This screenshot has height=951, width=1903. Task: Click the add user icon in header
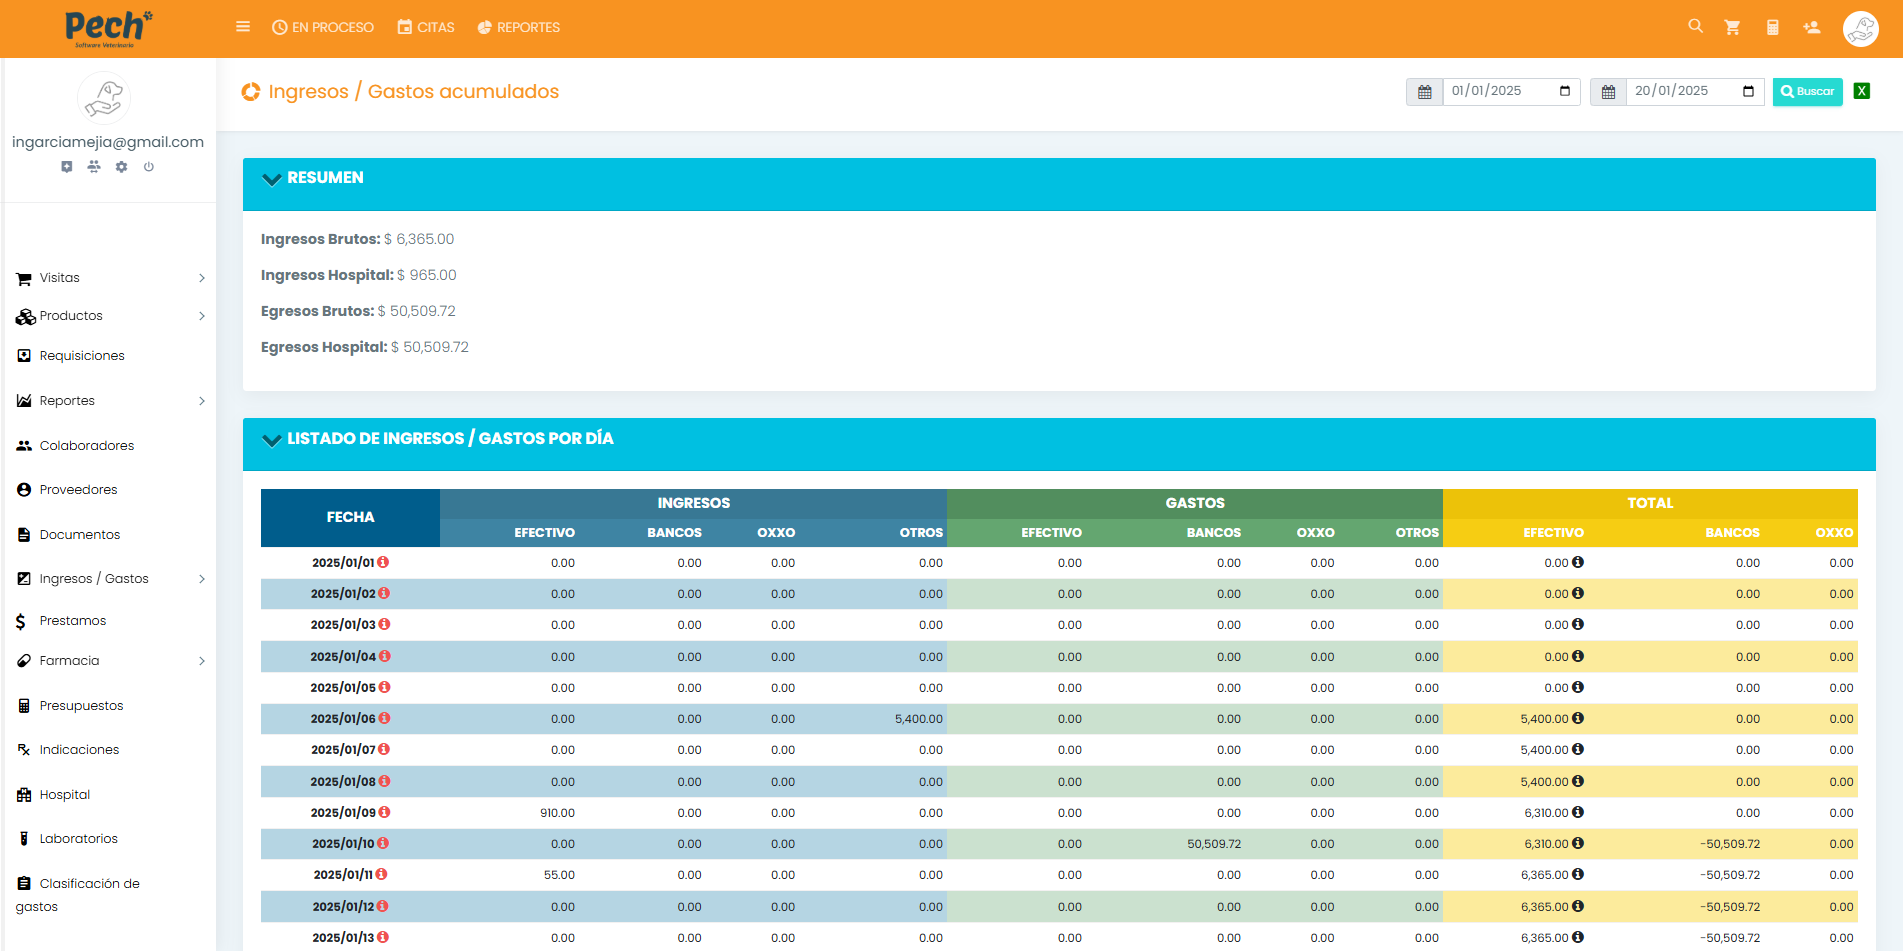[x=1811, y=28]
